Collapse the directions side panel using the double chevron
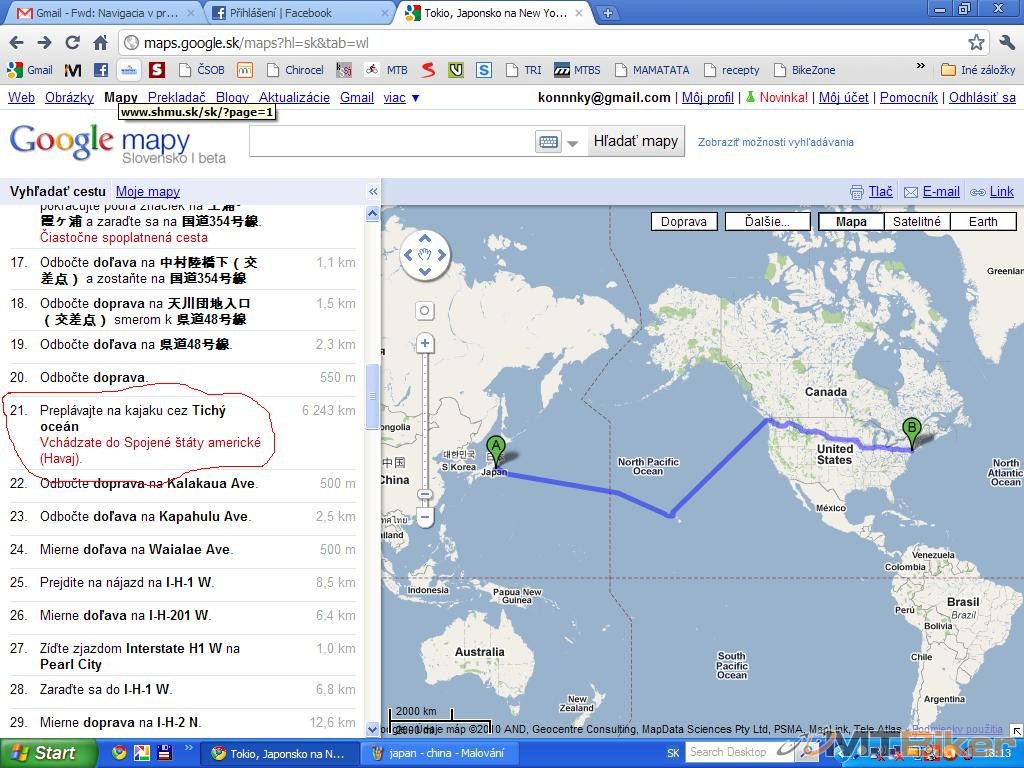 [373, 192]
